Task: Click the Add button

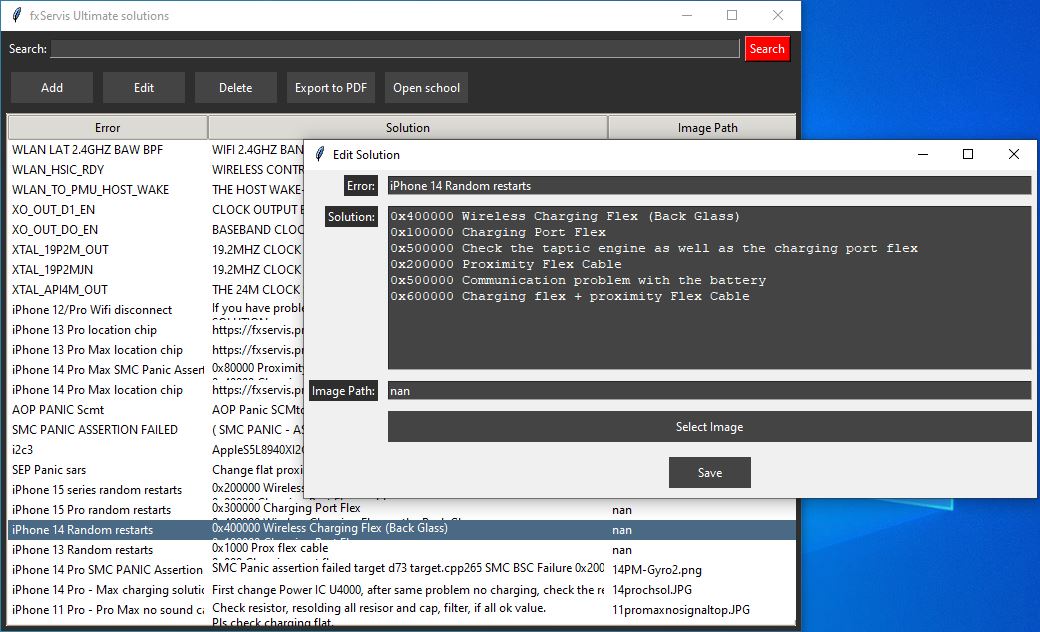Action: click(52, 88)
